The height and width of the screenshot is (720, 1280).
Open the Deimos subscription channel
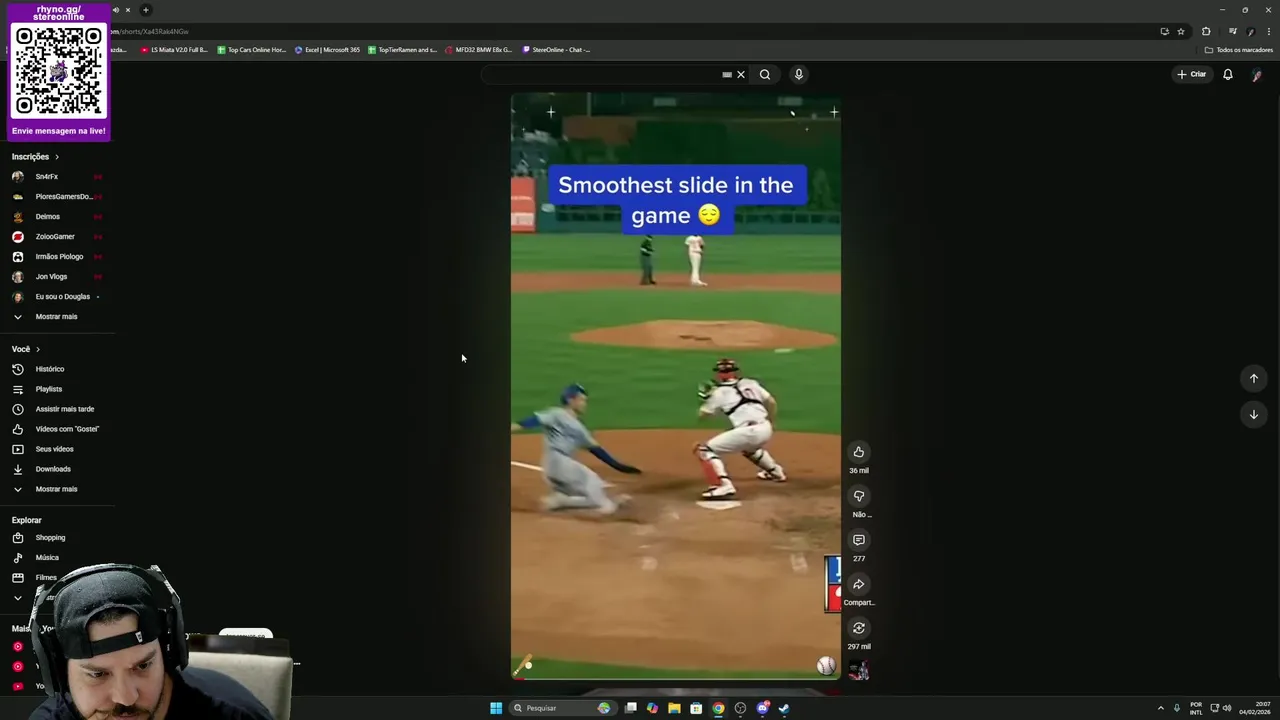pyautogui.click(x=56, y=217)
